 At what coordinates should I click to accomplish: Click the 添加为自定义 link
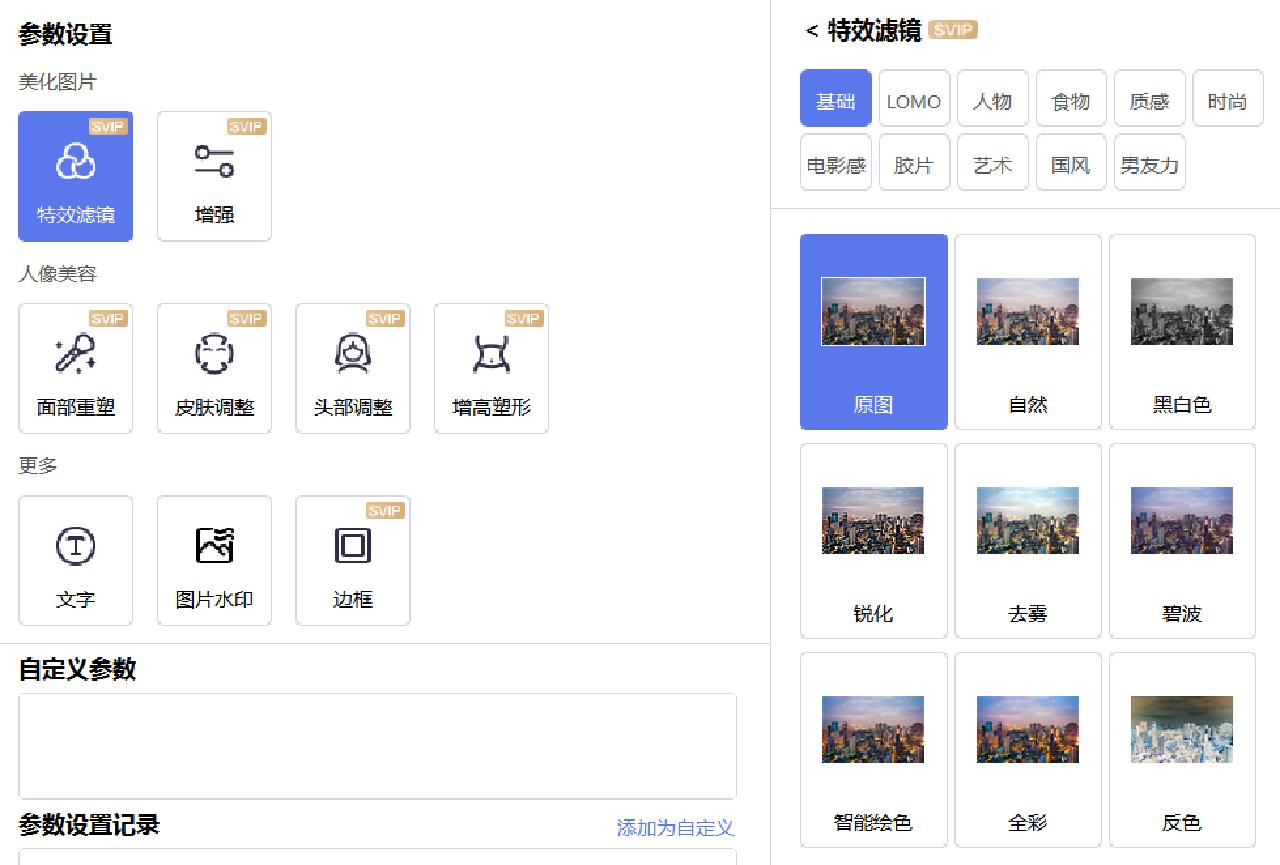[x=674, y=829]
